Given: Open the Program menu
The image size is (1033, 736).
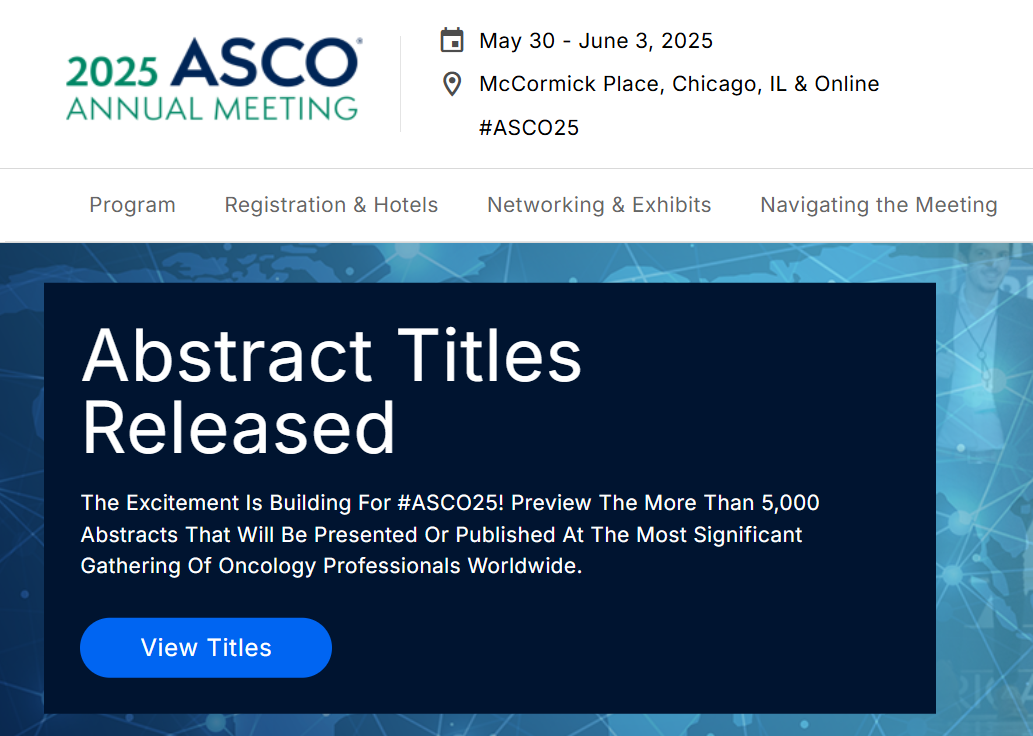Looking at the screenshot, I should [x=132, y=205].
